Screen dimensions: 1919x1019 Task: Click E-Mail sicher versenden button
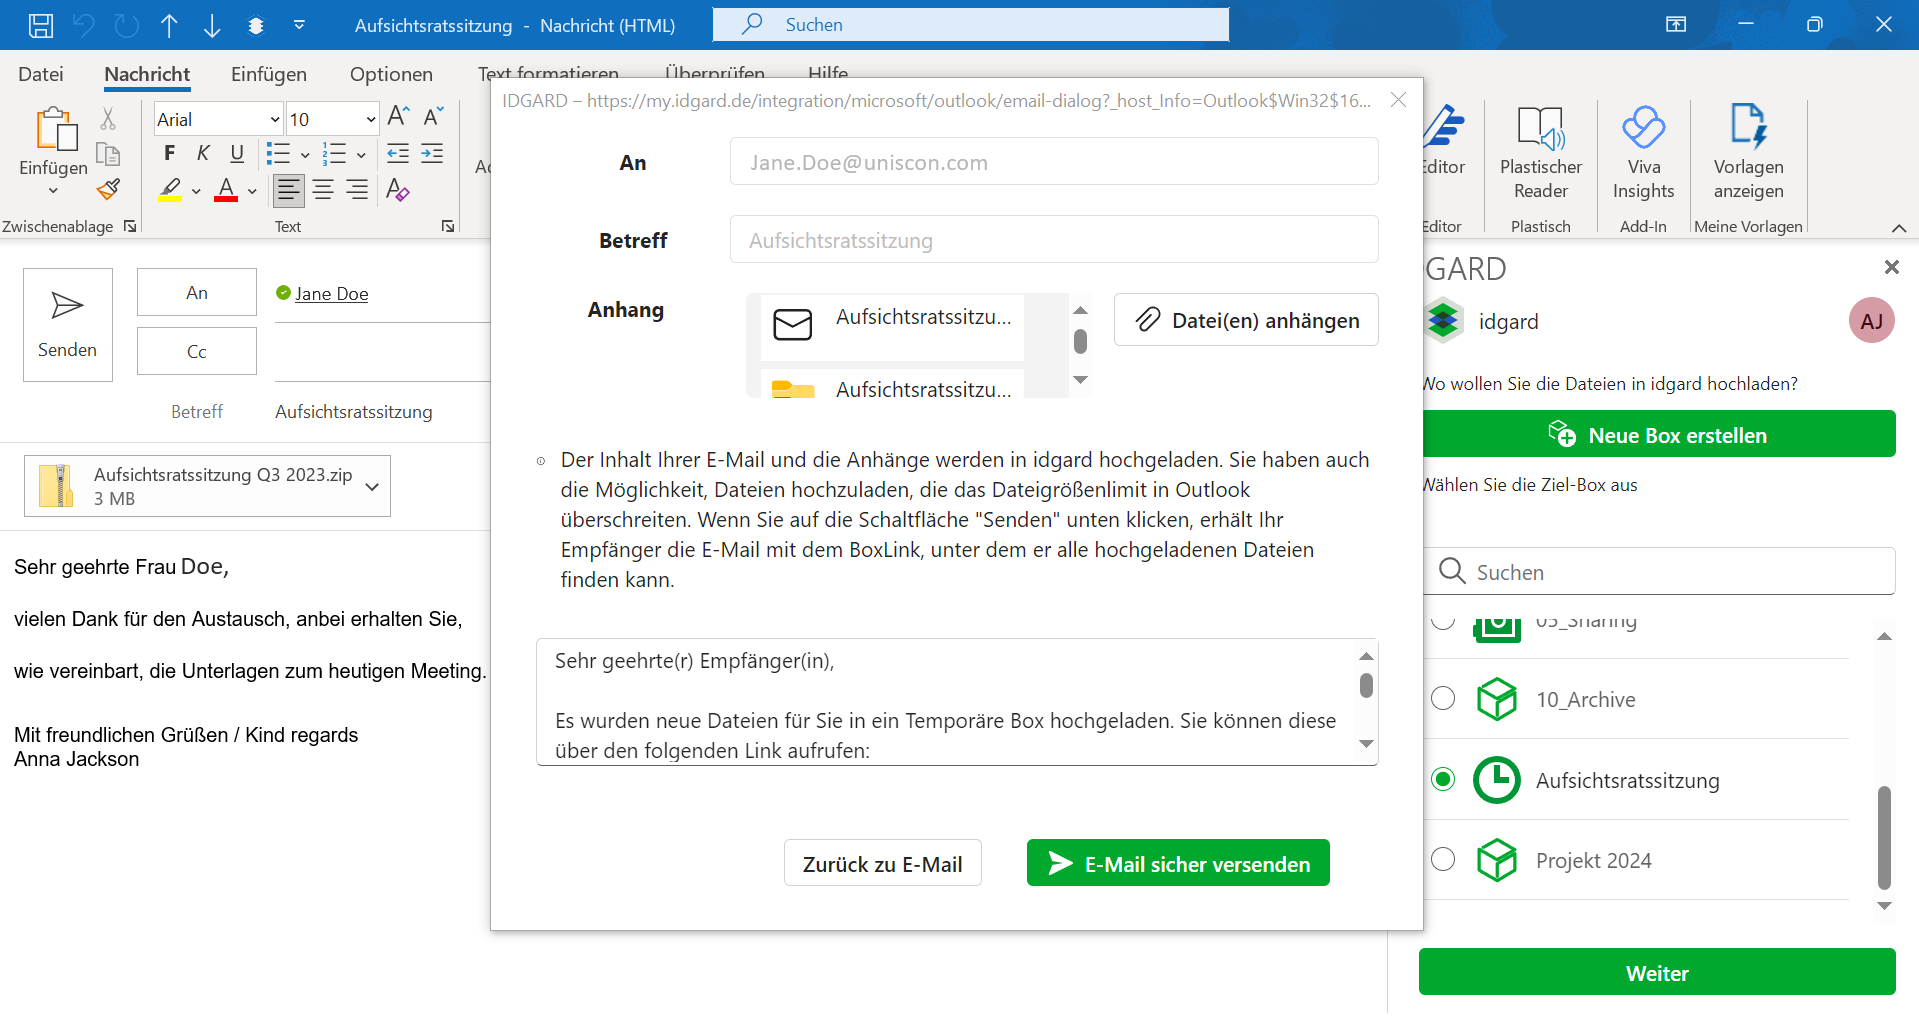coord(1178,863)
